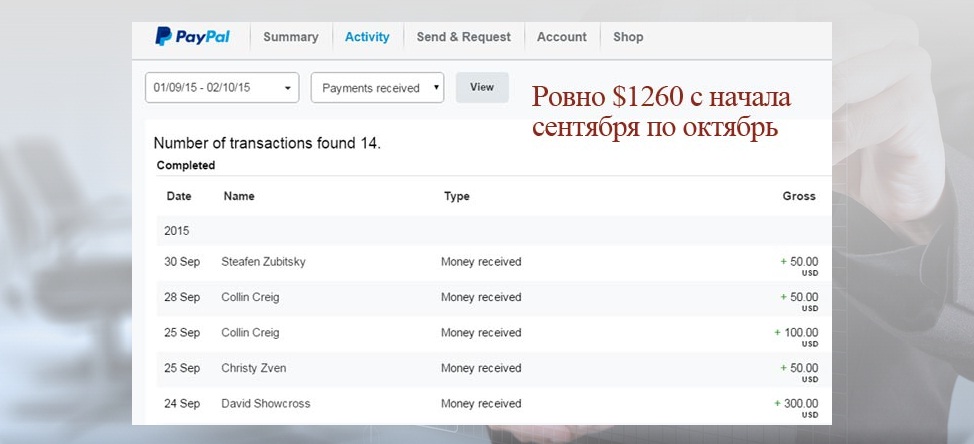The height and width of the screenshot is (444, 974).
Task: Open Steafen Zubitsky transaction from 30 Sep
Action: [x=263, y=262]
